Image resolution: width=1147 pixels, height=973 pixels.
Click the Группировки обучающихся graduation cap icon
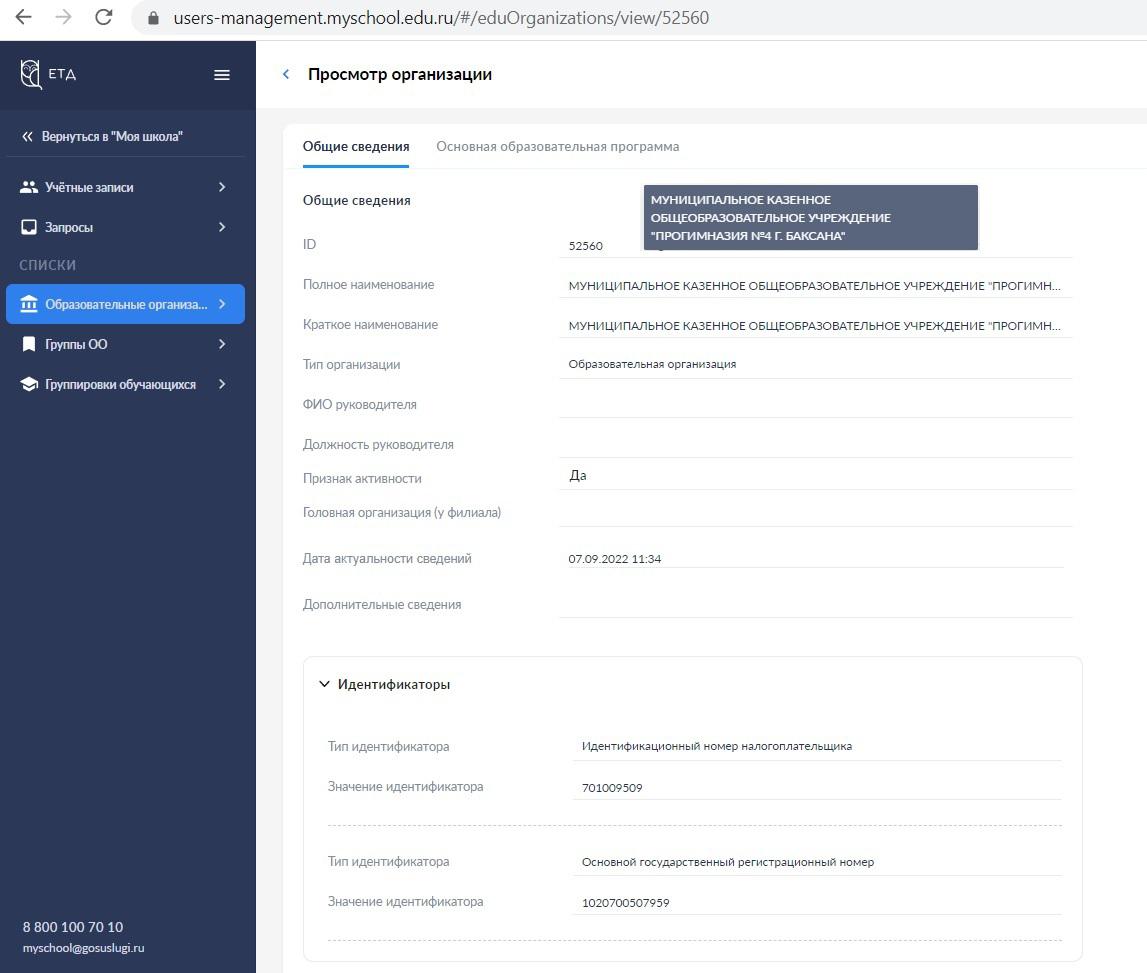[29, 384]
